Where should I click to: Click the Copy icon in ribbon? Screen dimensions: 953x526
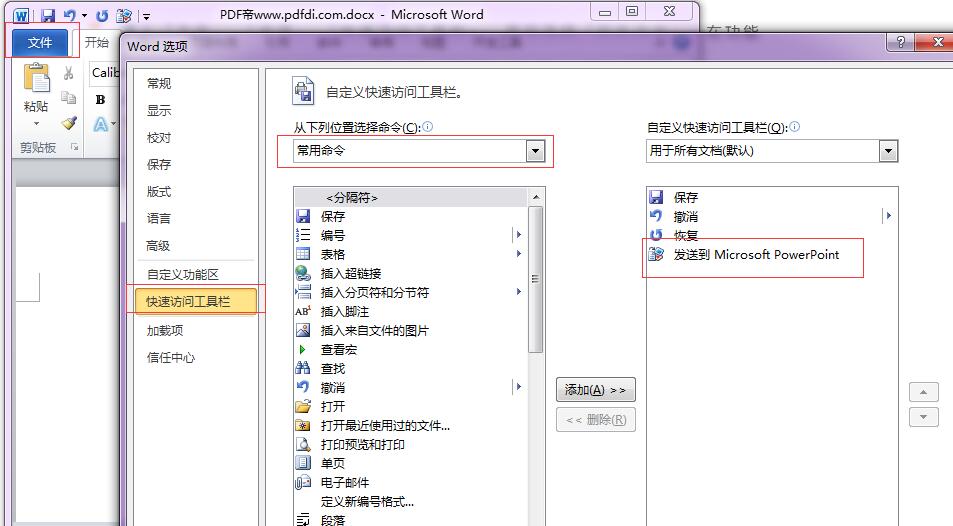coord(69,97)
